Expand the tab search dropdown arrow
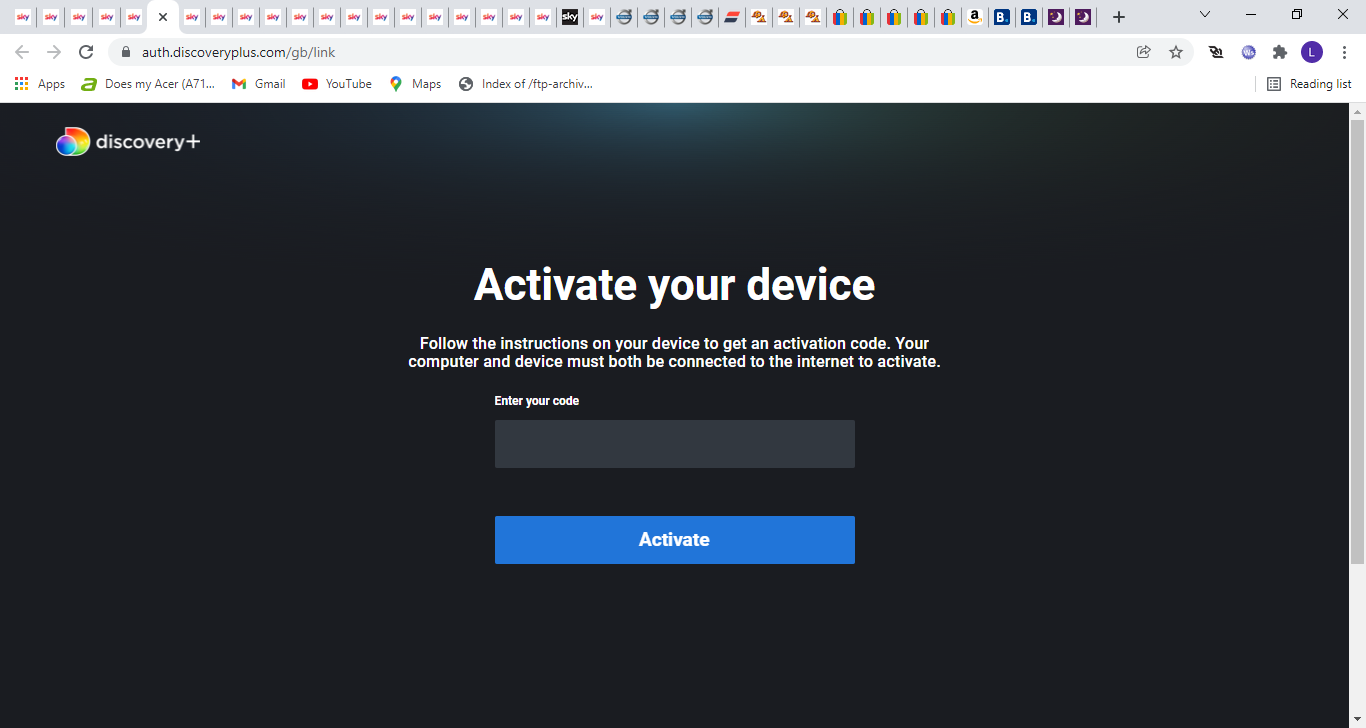This screenshot has height=728, width=1366. (x=1205, y=15)
